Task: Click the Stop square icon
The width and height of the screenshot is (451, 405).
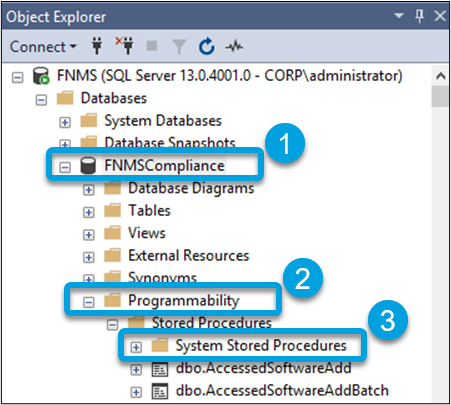Action: (x=152, y=46)
